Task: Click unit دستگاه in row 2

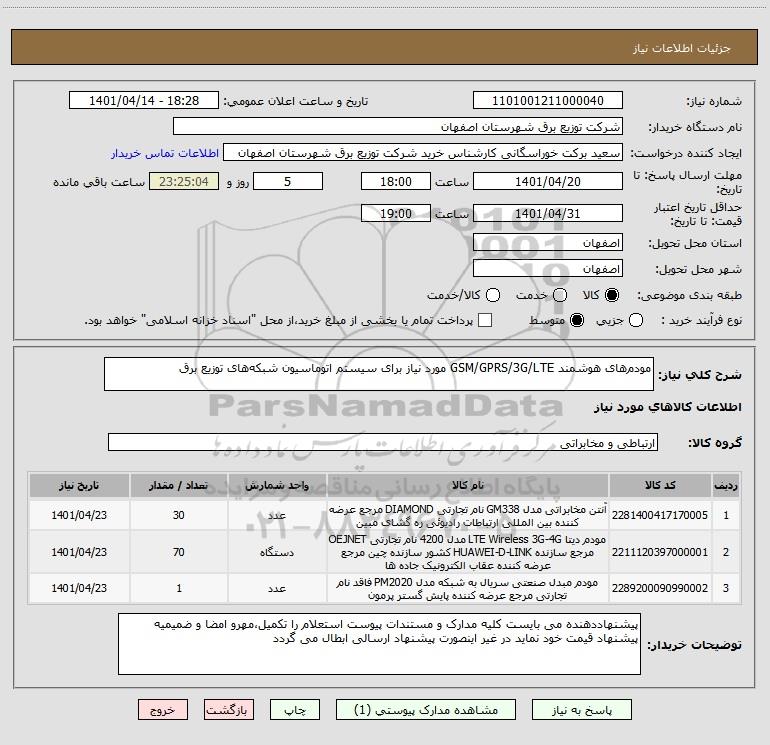Action: pyautogui.click(x=277, y=552)
